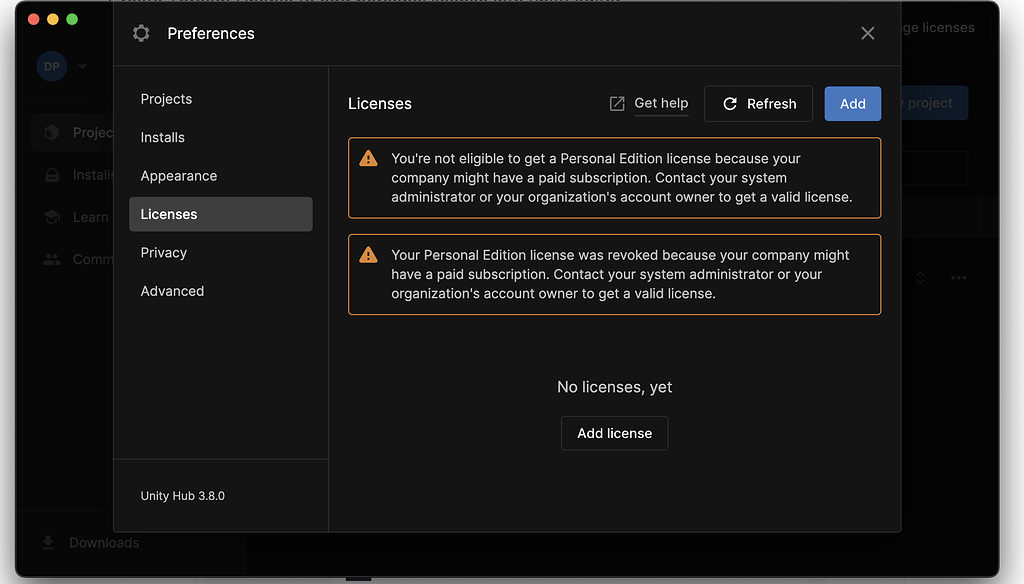Click the Learn graduation cap icon in sidebar
Image resolution: width=1024 pixels, height=584 pixels.
[52, 217]
